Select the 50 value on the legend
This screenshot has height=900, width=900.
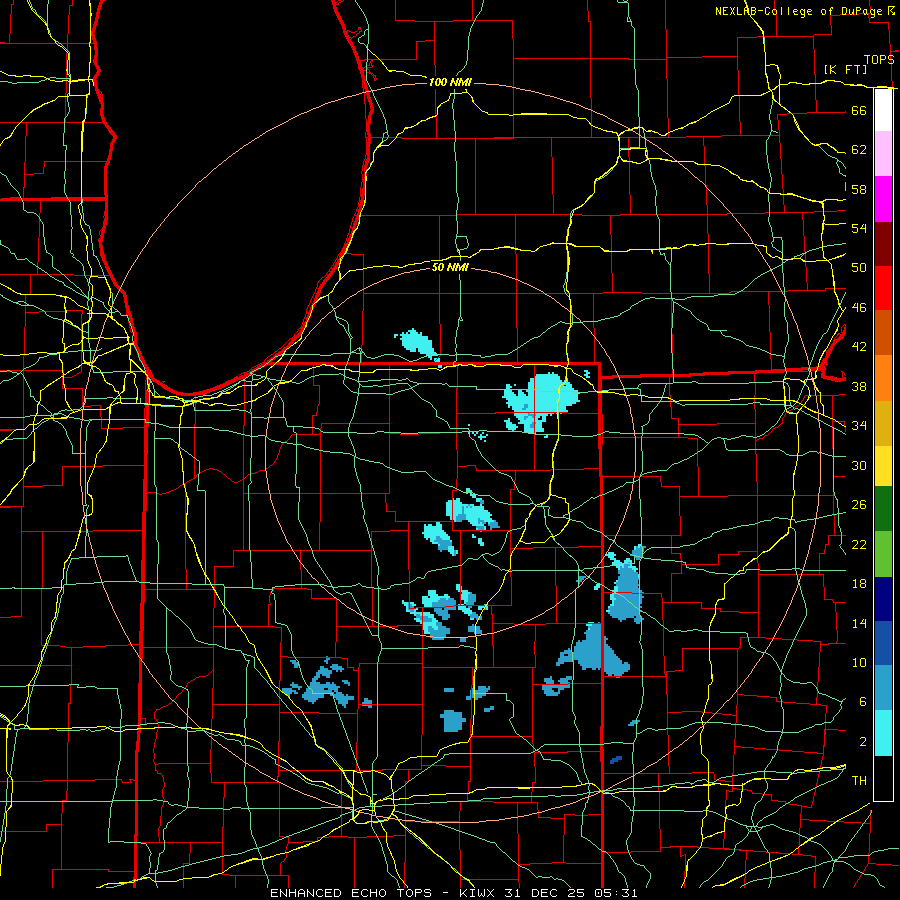pos(859,268)
